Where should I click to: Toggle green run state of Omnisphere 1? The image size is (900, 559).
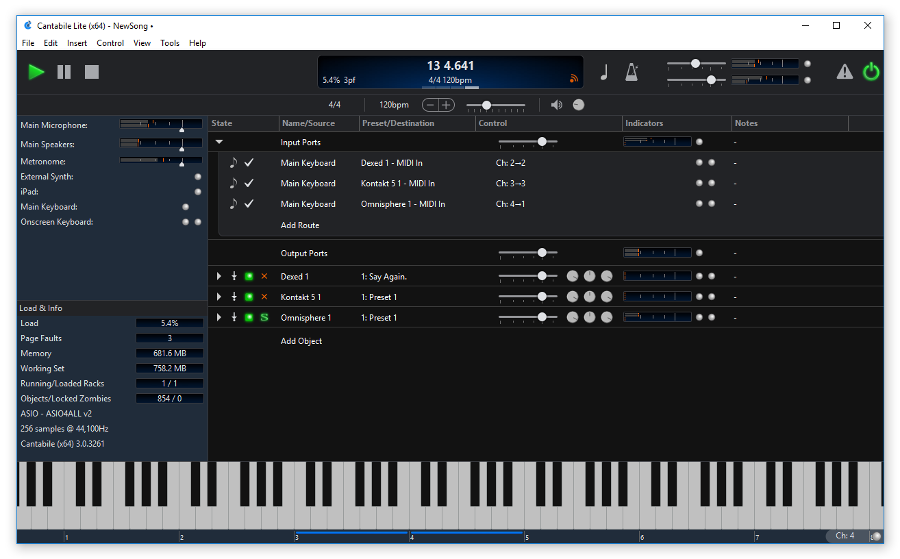(249, 317)
